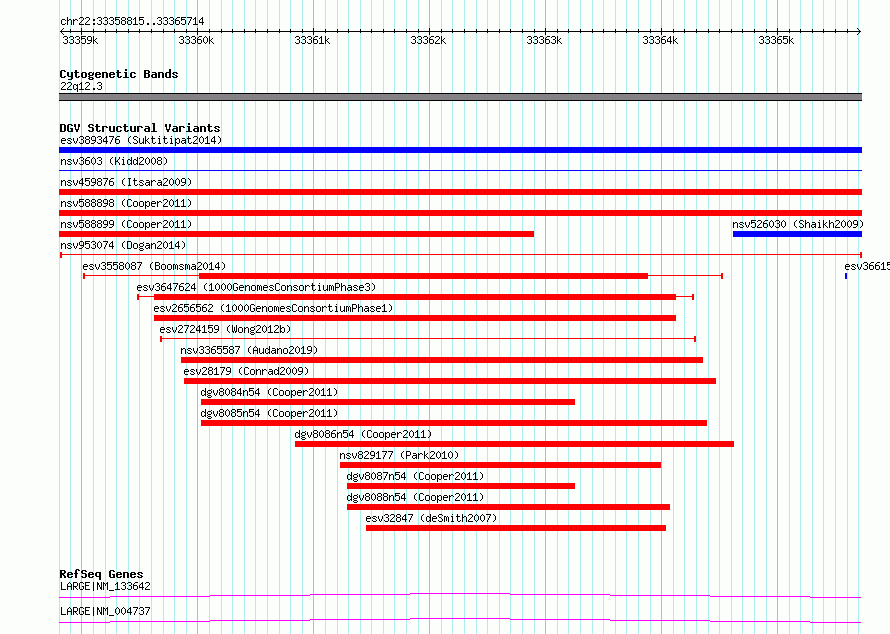
Task: Click the 33362k ruler tick label
Action: (428, 40)
